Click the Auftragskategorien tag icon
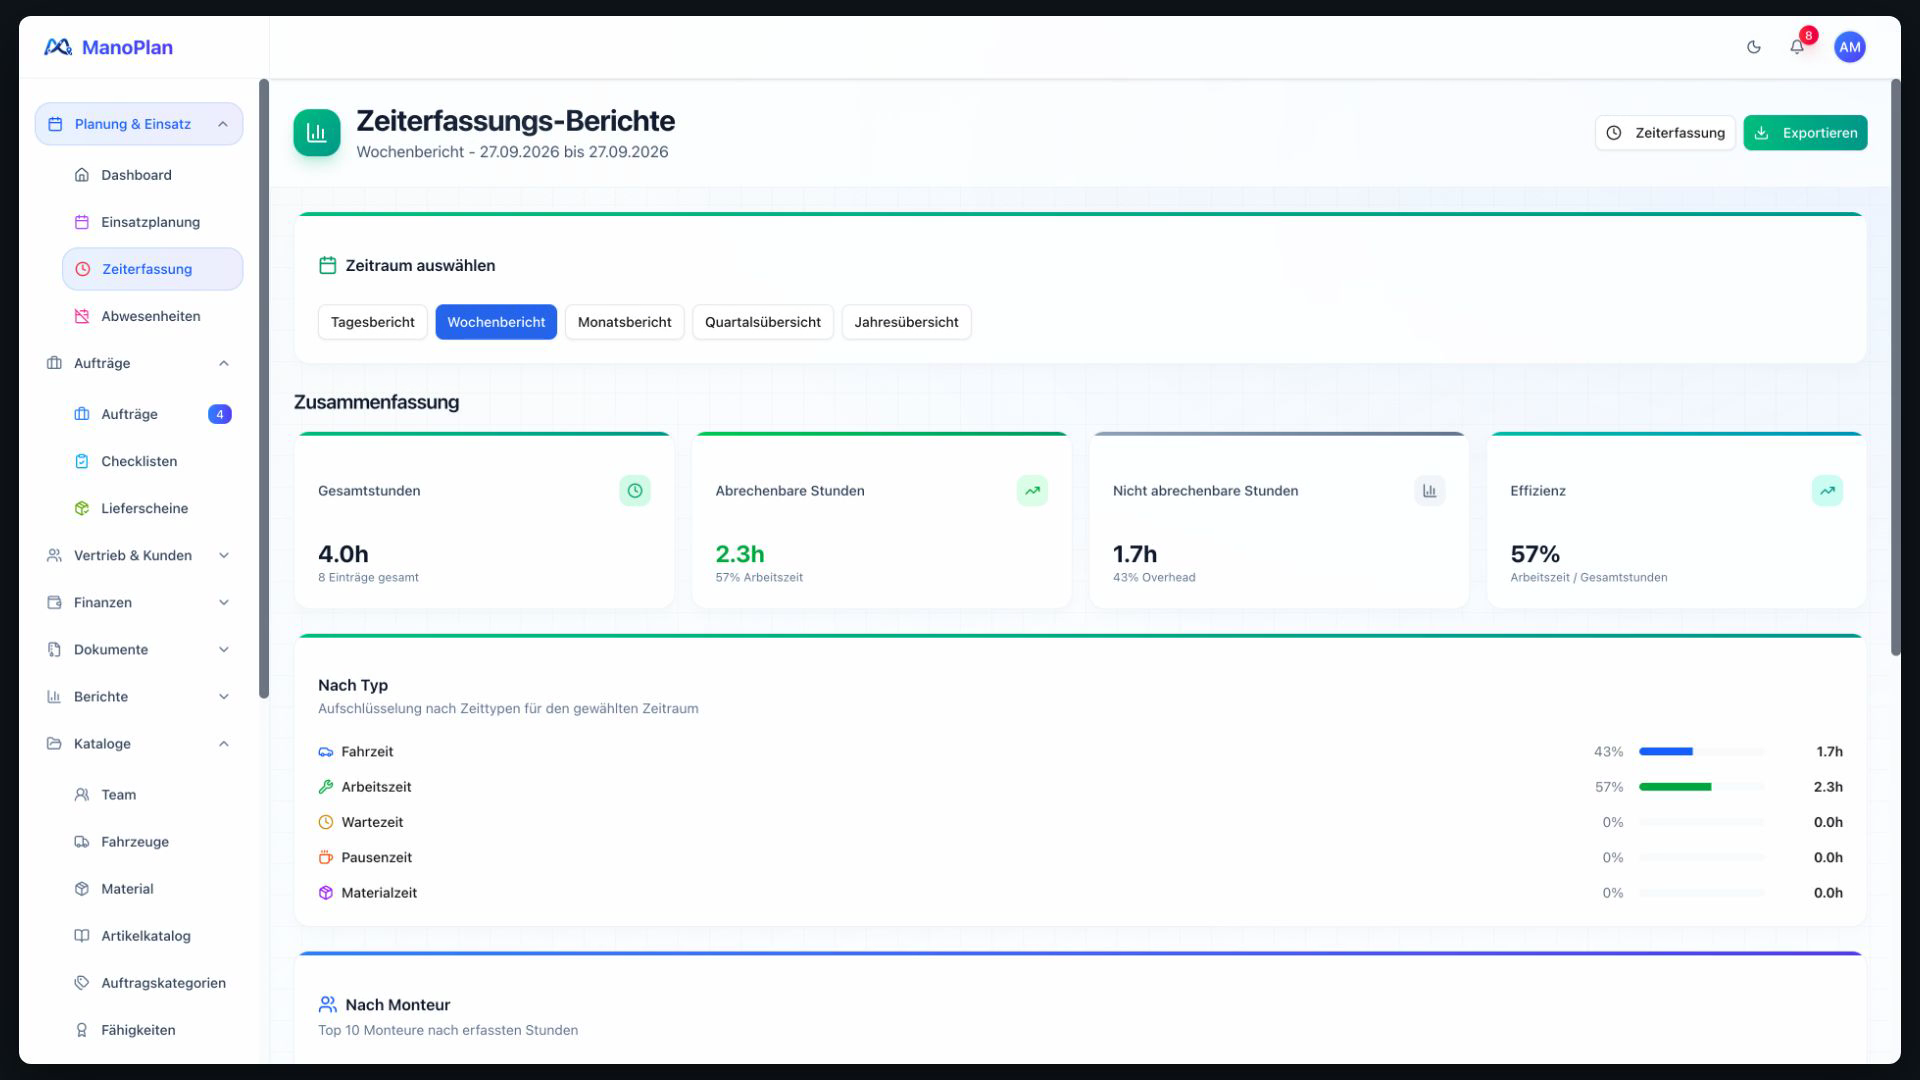 tap(82, 983)
